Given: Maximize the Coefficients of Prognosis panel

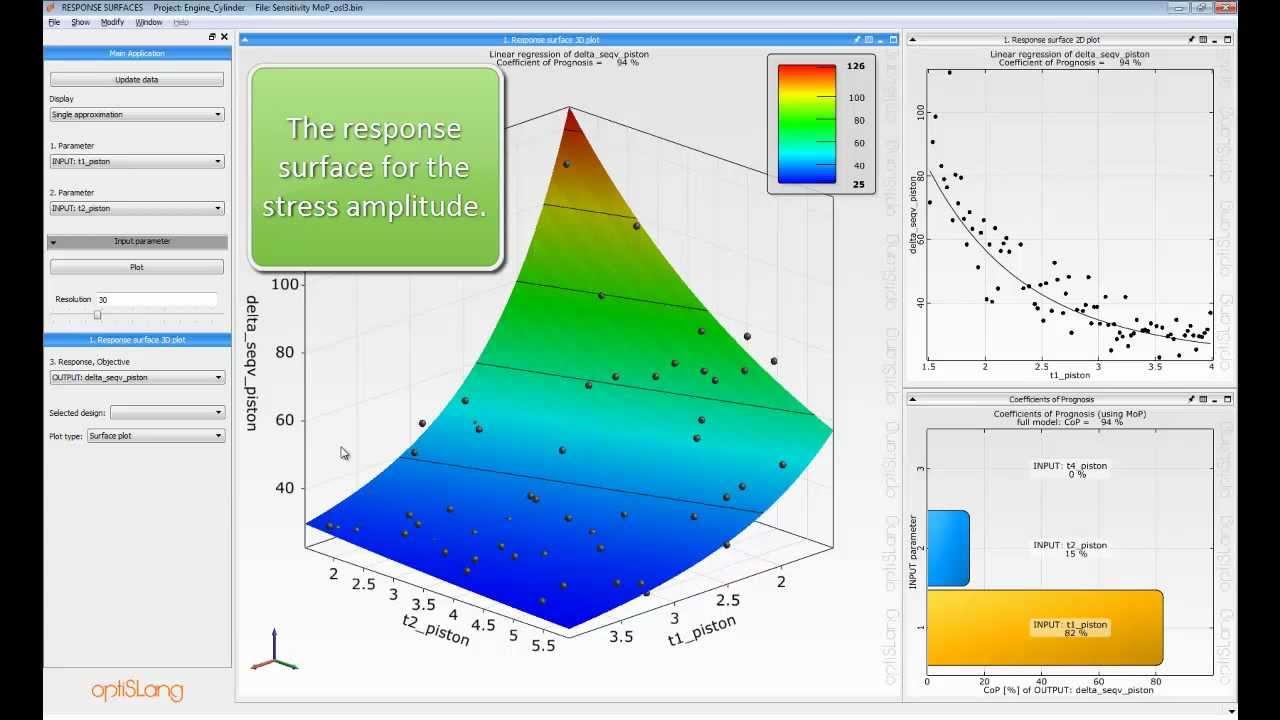Looking at the screenshot, I should (x=1228, y=399).
